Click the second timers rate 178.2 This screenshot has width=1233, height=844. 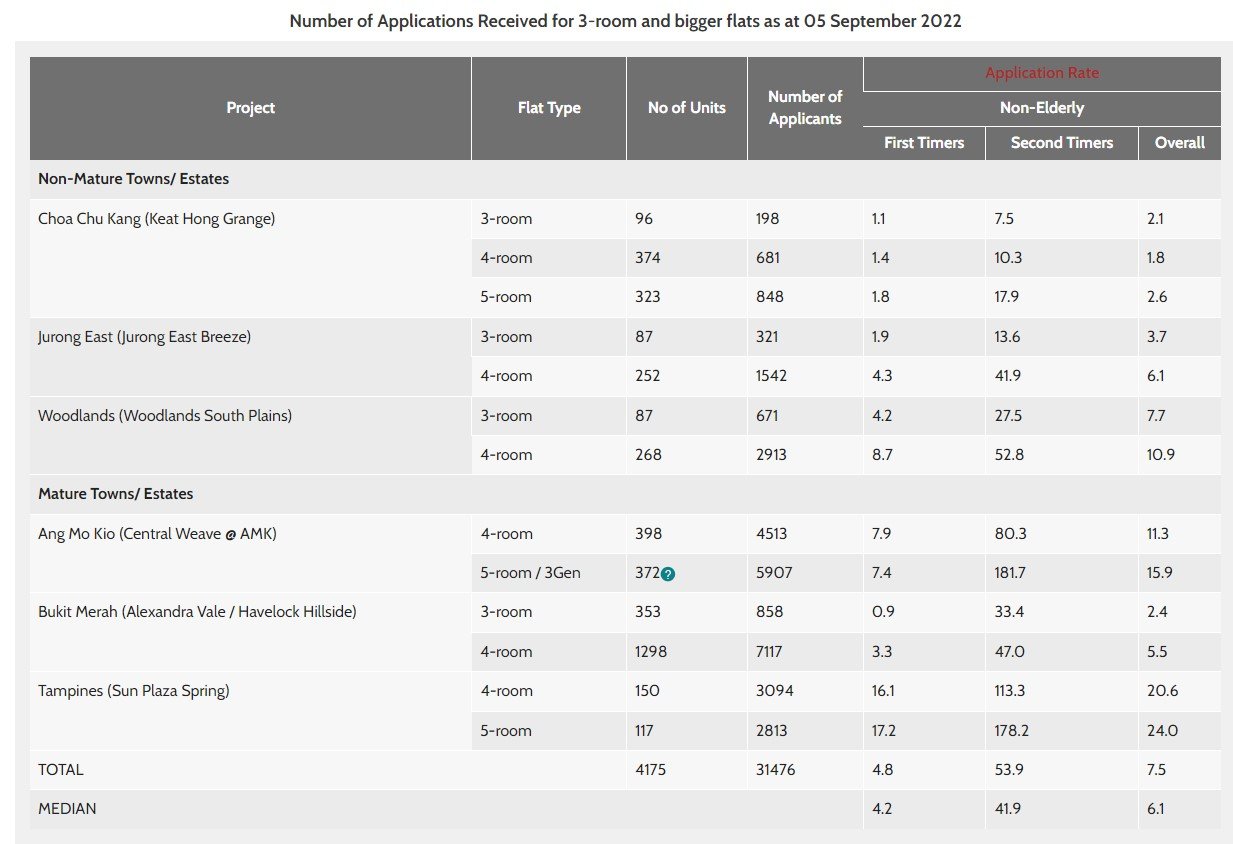(1011, 731)
